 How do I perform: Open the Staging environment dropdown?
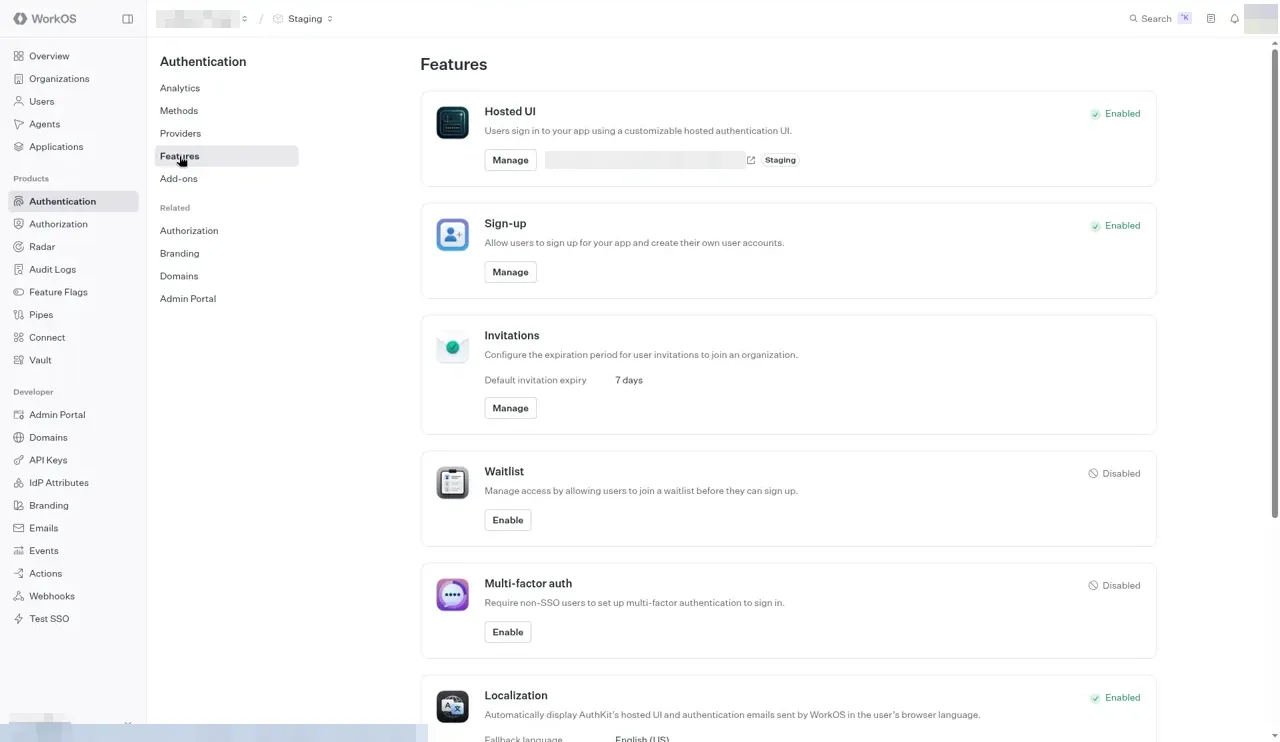(303, 19)
